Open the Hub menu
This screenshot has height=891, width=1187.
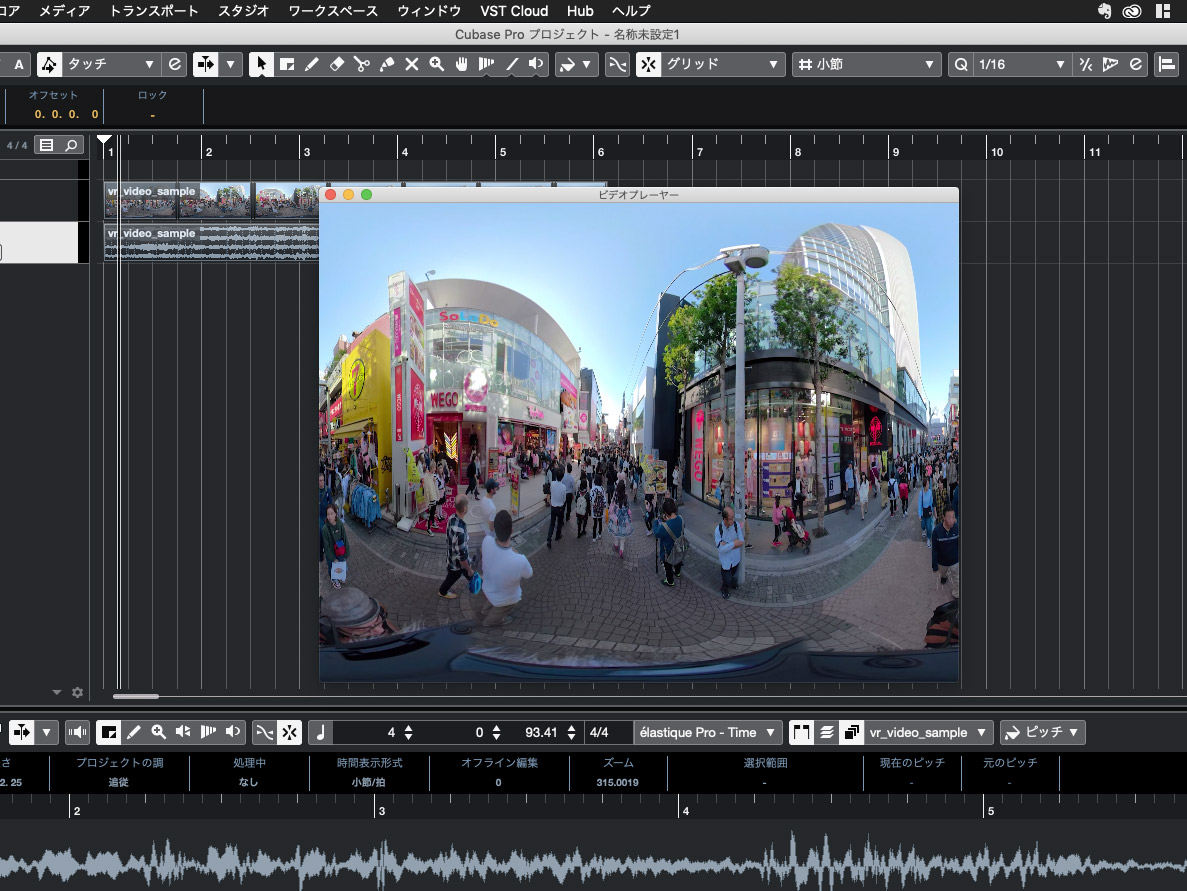coord(580,11)
